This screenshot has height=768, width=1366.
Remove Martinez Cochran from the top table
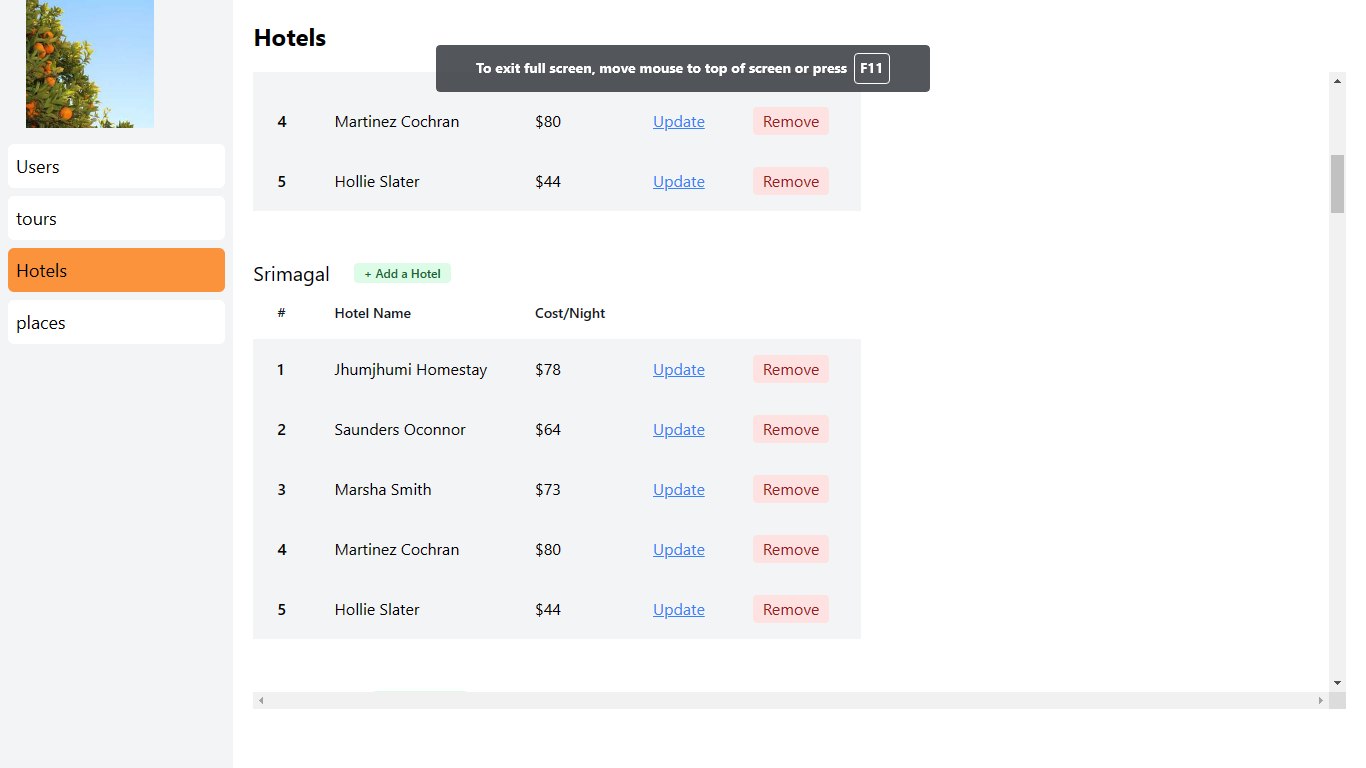coord(790,121)
